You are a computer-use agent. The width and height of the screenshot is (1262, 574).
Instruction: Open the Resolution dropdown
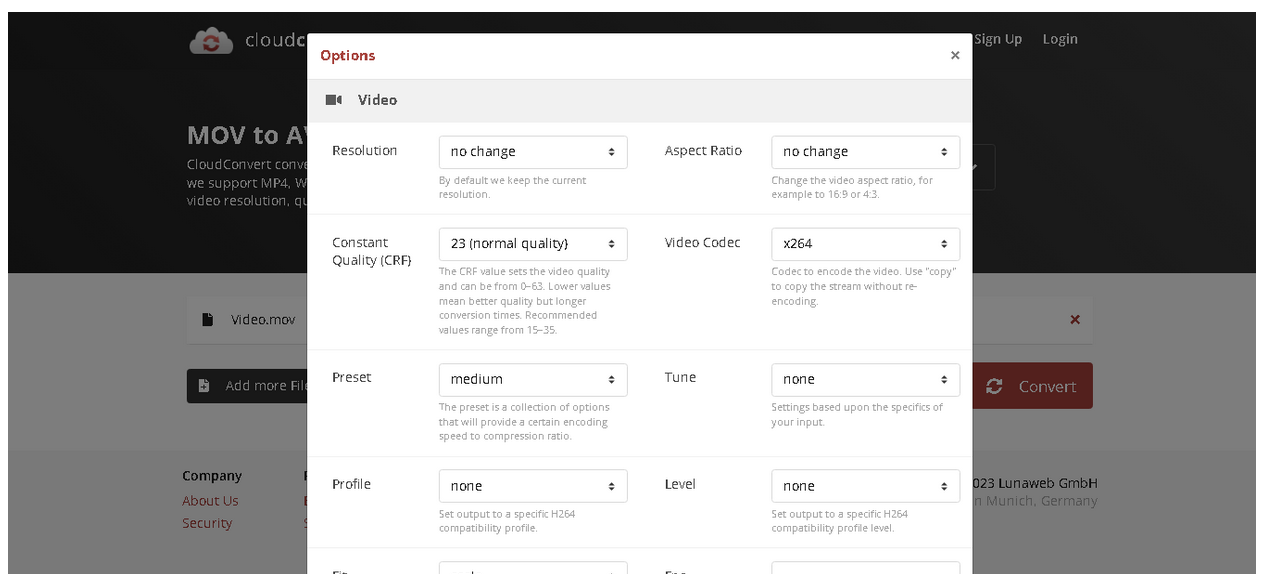pos(533,152)
